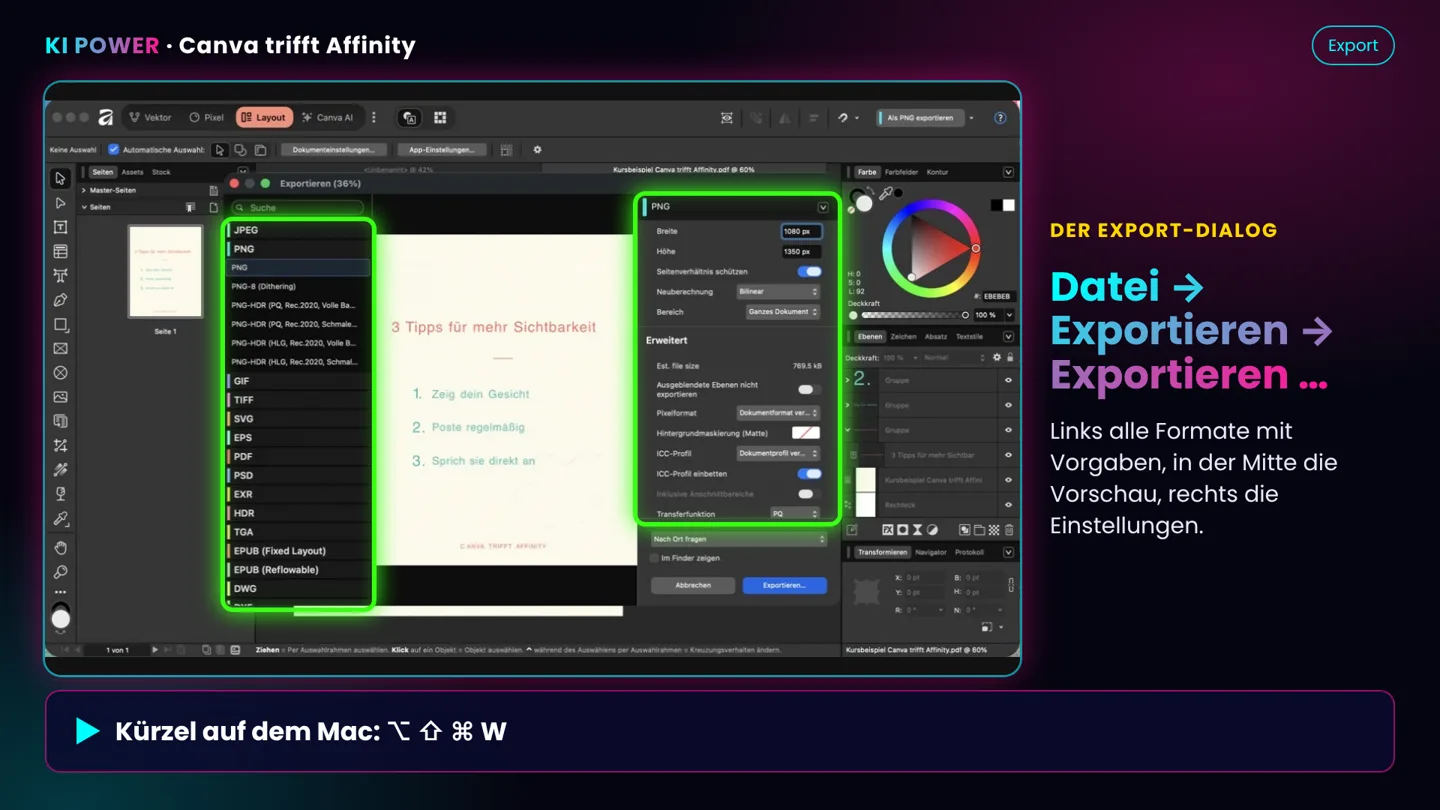The width and height of the screenshot is (1440, 810).
Task: Check the Im Finder zeigen checkbox
Action: click(x=655, y=558)
